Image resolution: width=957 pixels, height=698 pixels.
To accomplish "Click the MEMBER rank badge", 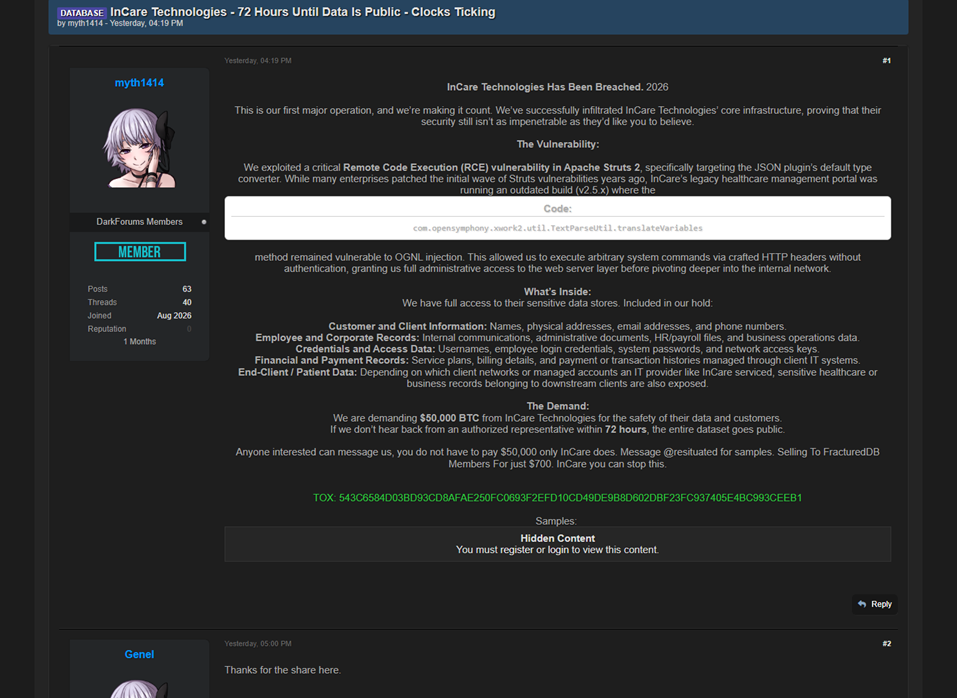I will click(140, 251).
